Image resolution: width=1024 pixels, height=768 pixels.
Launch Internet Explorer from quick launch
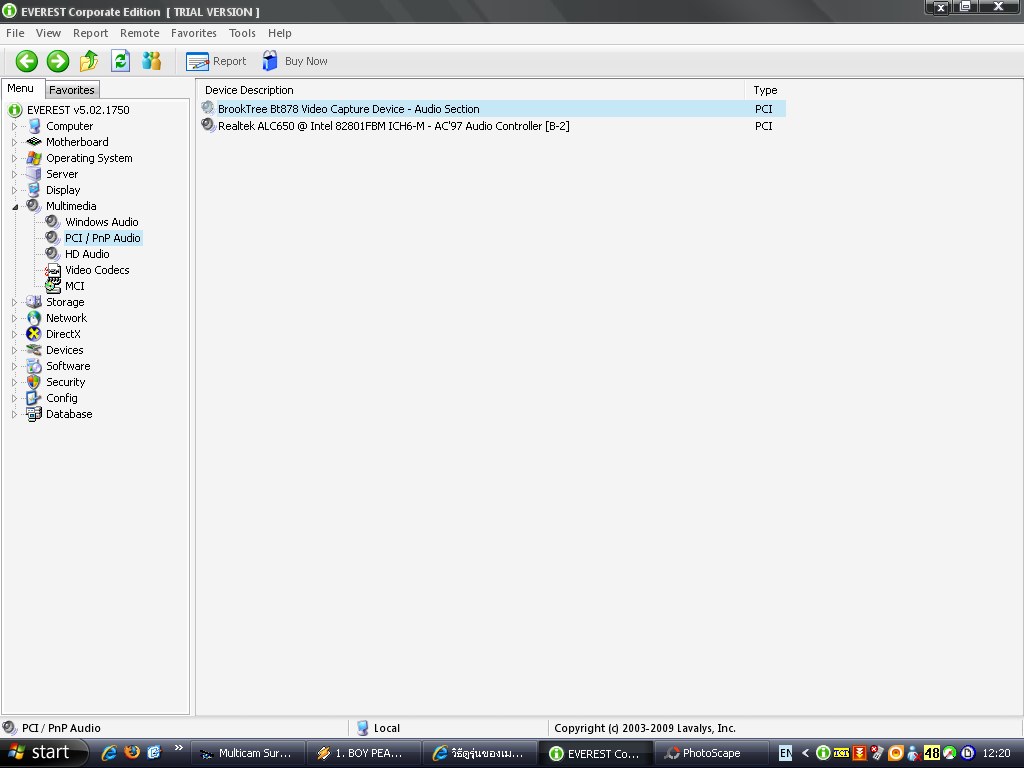tap(109, 753)
